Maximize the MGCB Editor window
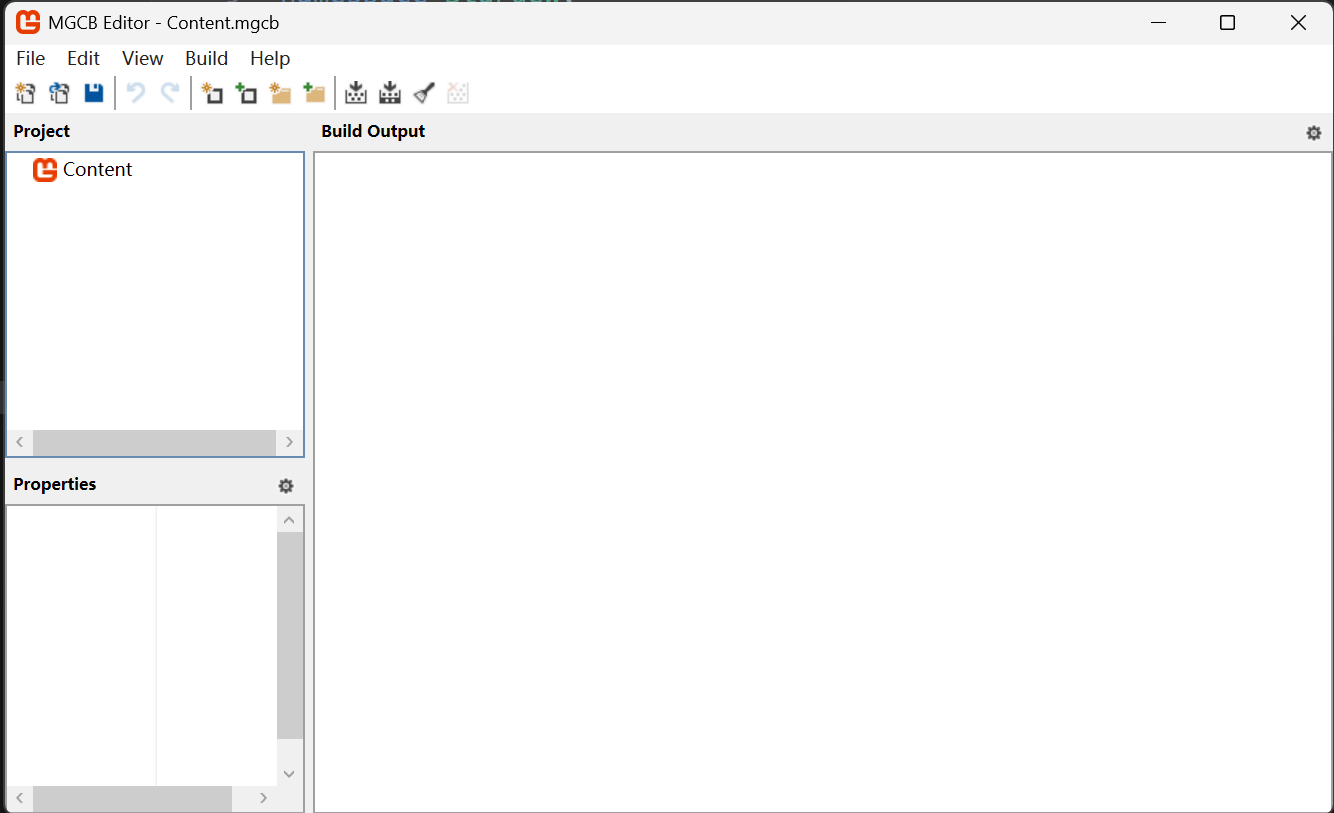Screen dimensions: 1334x813 pos(1227,22)
